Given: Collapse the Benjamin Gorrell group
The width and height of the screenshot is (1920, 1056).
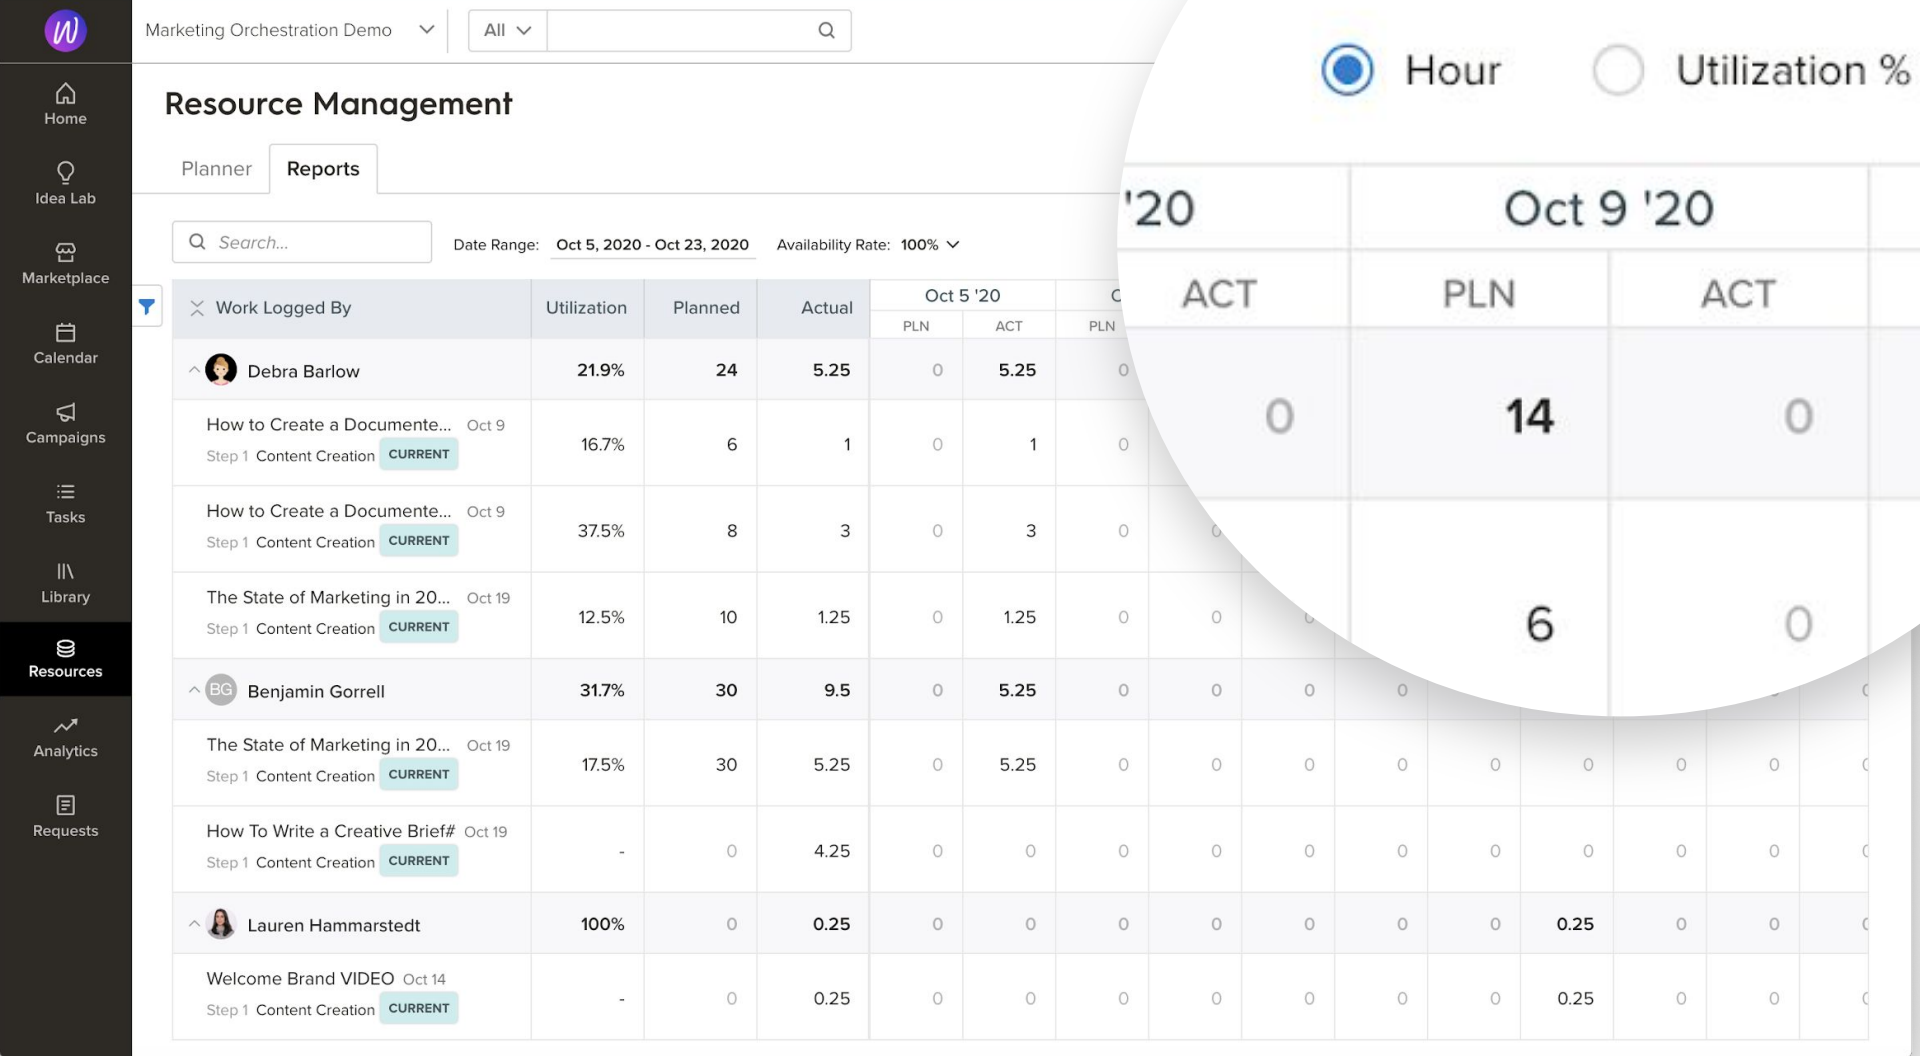Looking at the screenshot, I should [194, 690].
